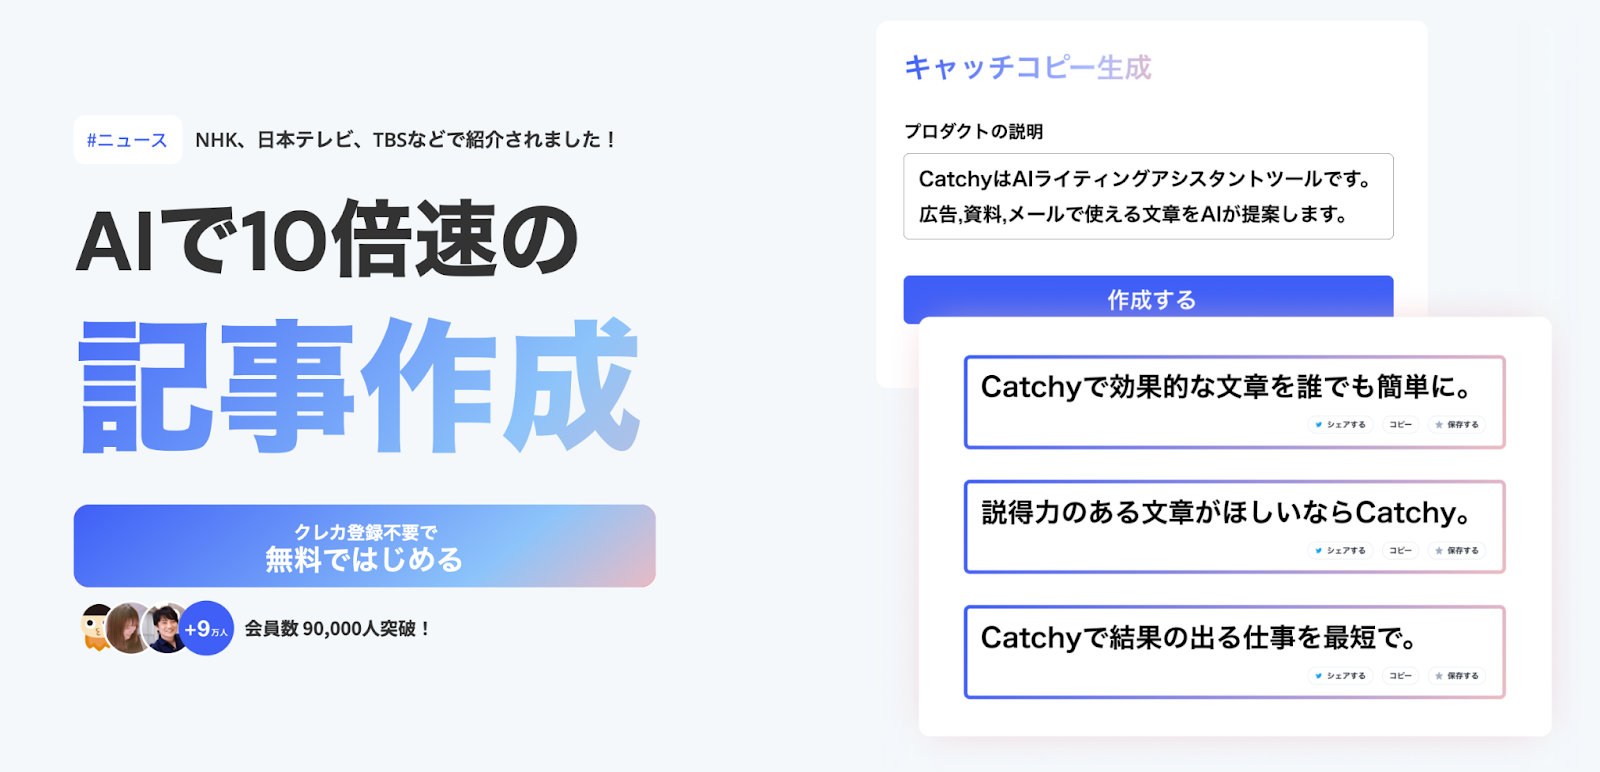This screenshot has width=1600, height=772.
Task: Open the #ニュース tag
Action: tap(127, 140)
